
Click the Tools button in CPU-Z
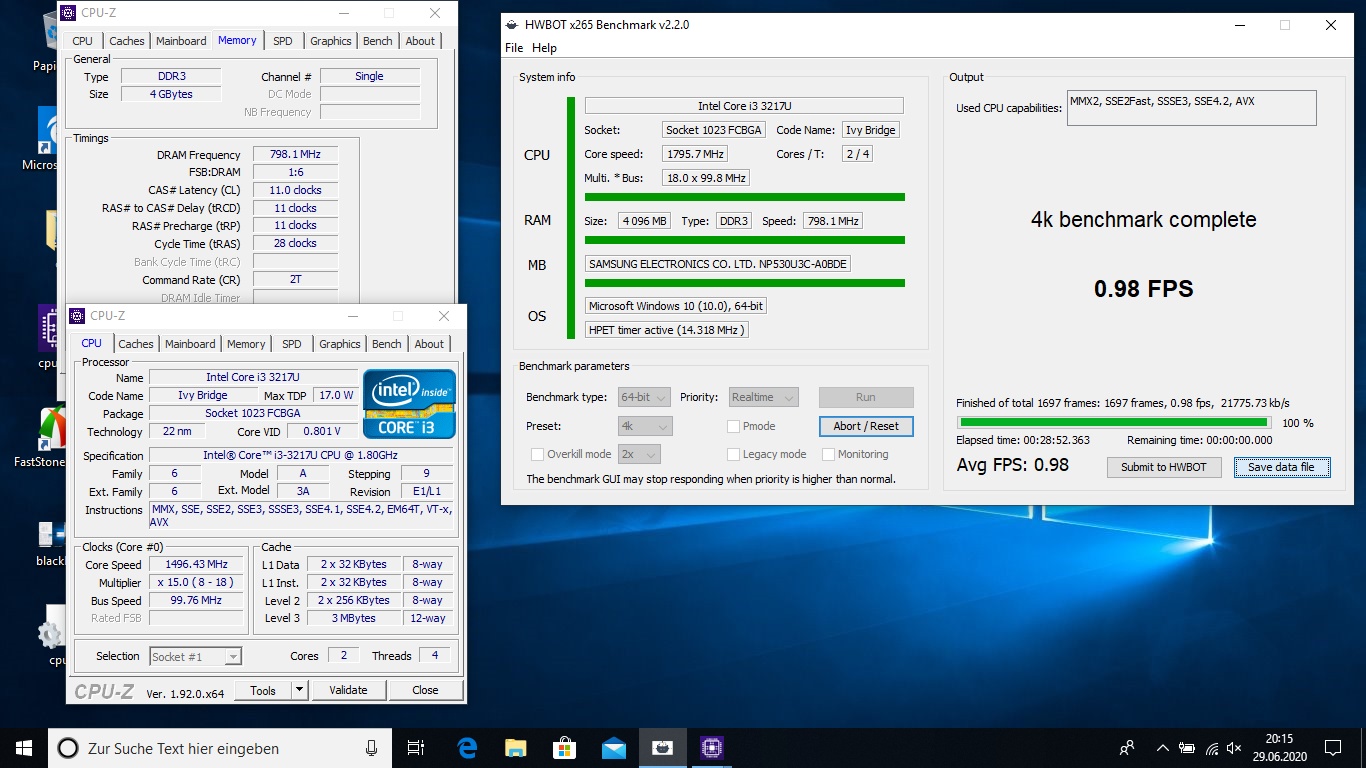point(263,690)
